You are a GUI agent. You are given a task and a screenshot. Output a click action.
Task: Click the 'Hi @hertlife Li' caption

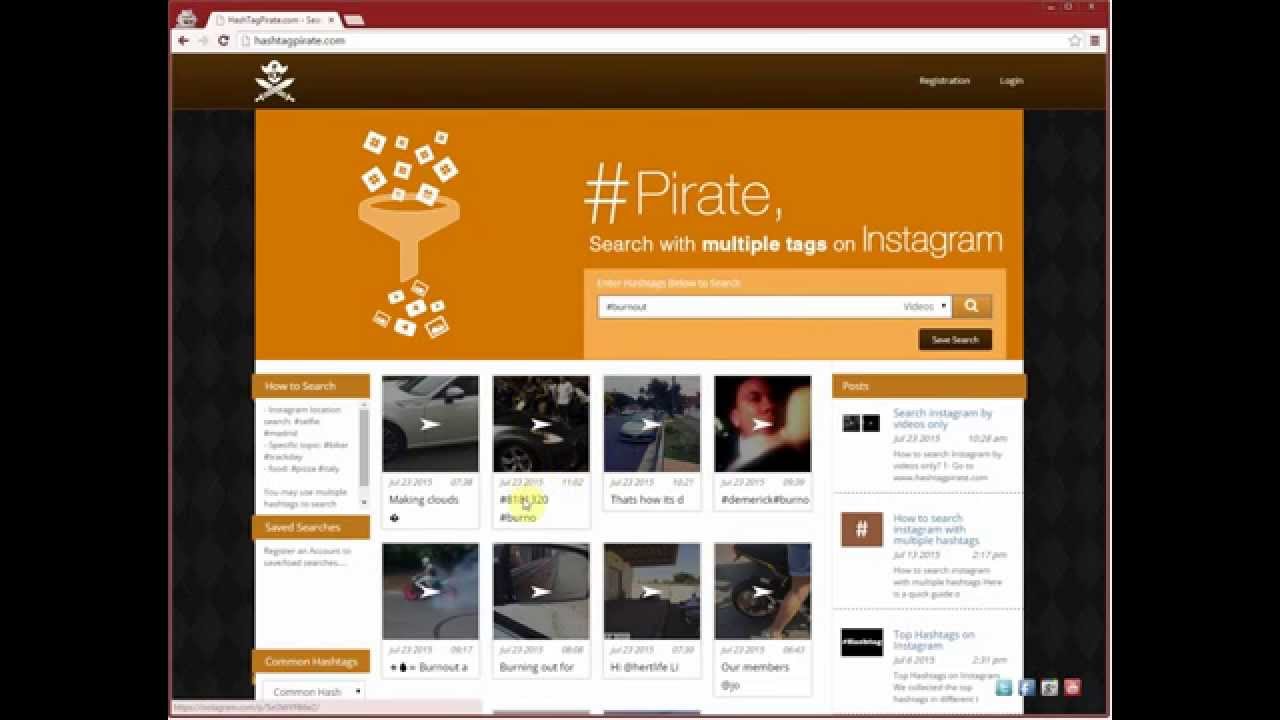pyautogui.click(x=644, y=667)
